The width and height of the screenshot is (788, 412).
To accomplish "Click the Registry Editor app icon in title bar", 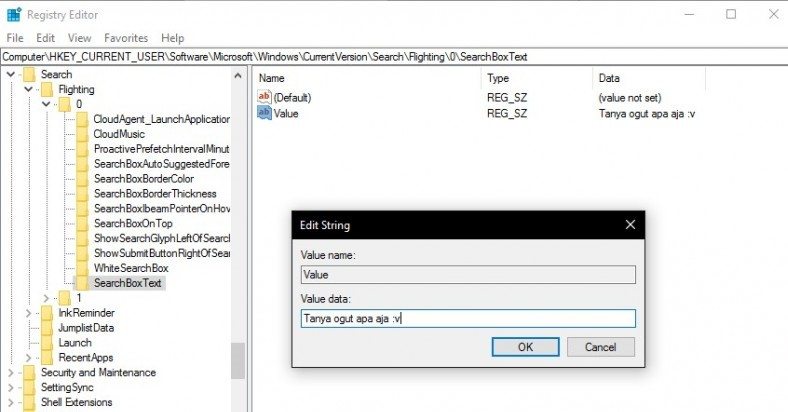I will [x=14, y=15].
